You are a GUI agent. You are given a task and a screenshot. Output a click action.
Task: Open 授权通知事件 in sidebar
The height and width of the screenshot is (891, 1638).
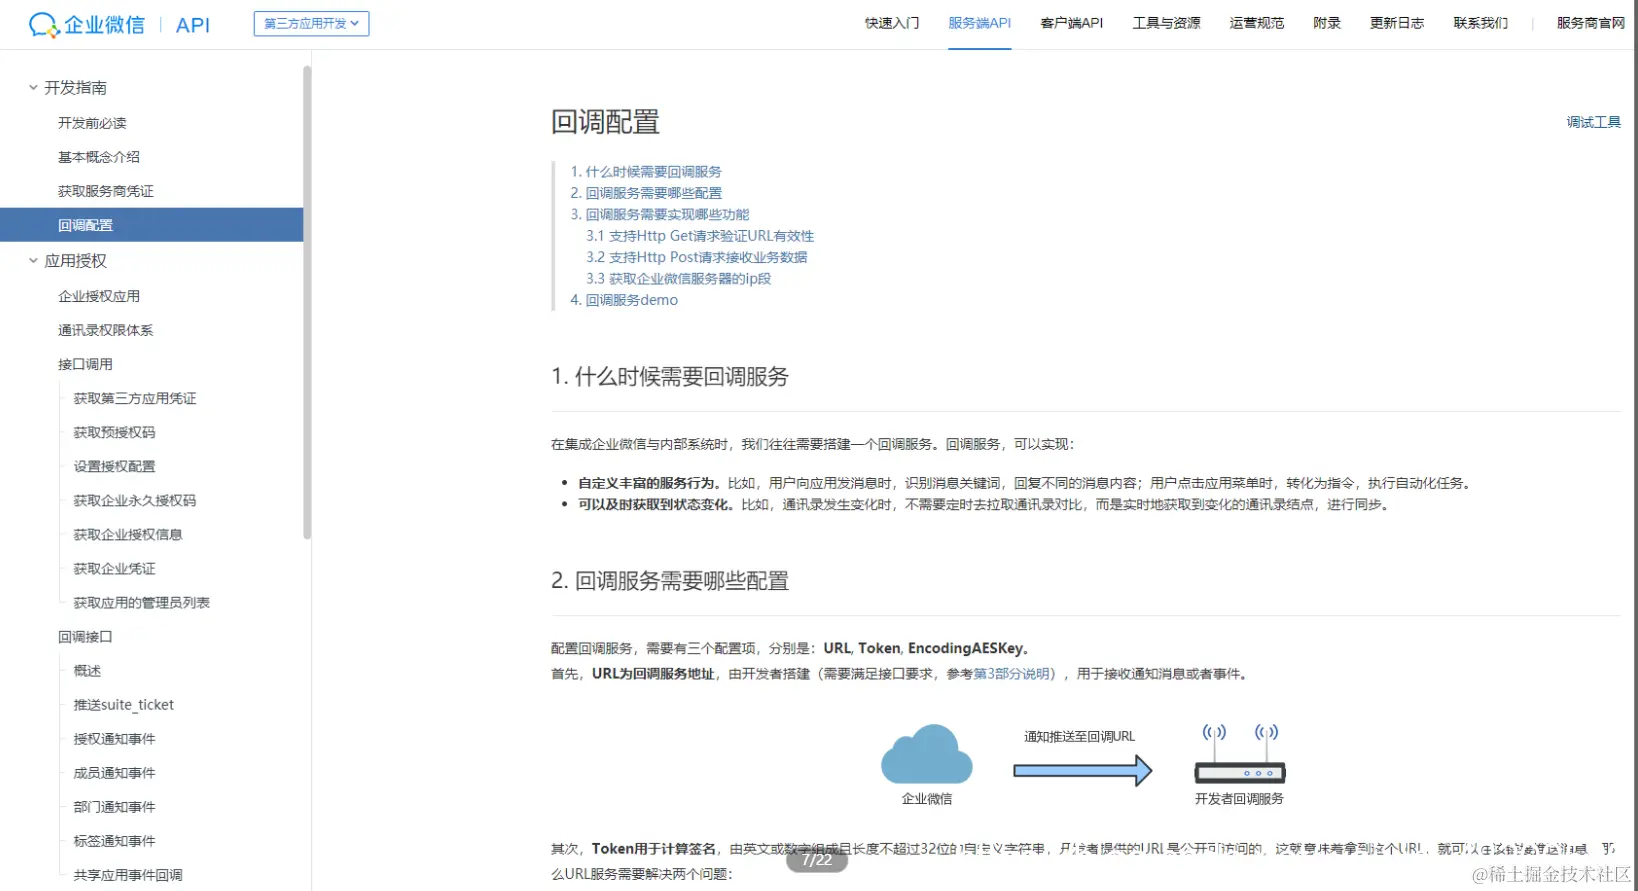point(114,738)
